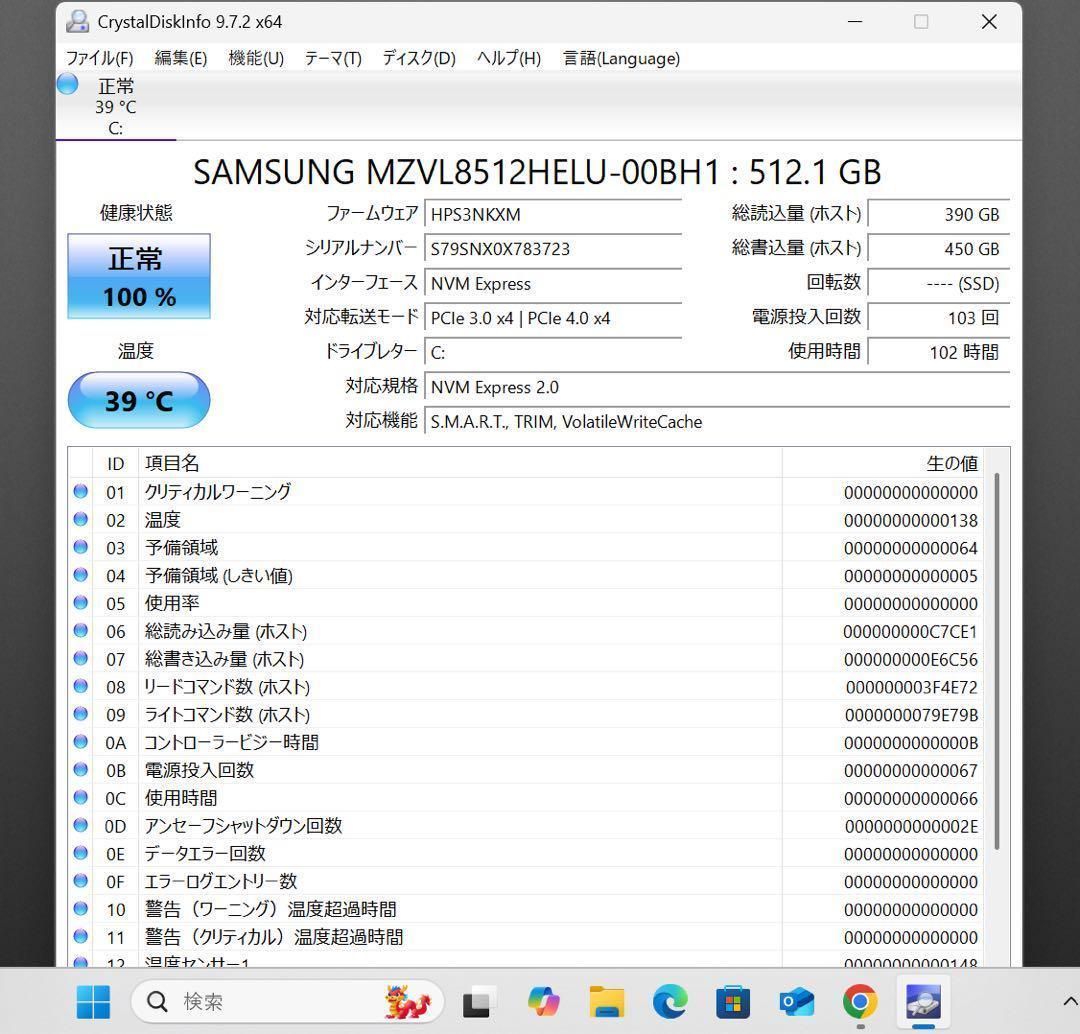Click the CrystalDiskInfo icon in the taskbar

[921, 1001]
